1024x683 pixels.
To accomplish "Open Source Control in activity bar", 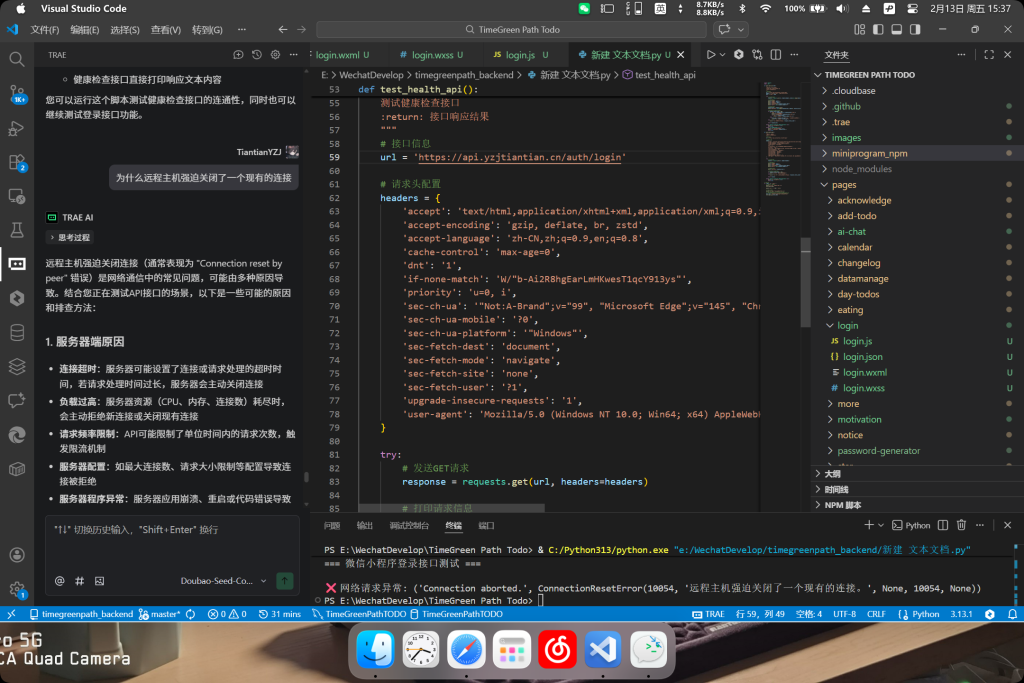I will (x=16, y=93).
